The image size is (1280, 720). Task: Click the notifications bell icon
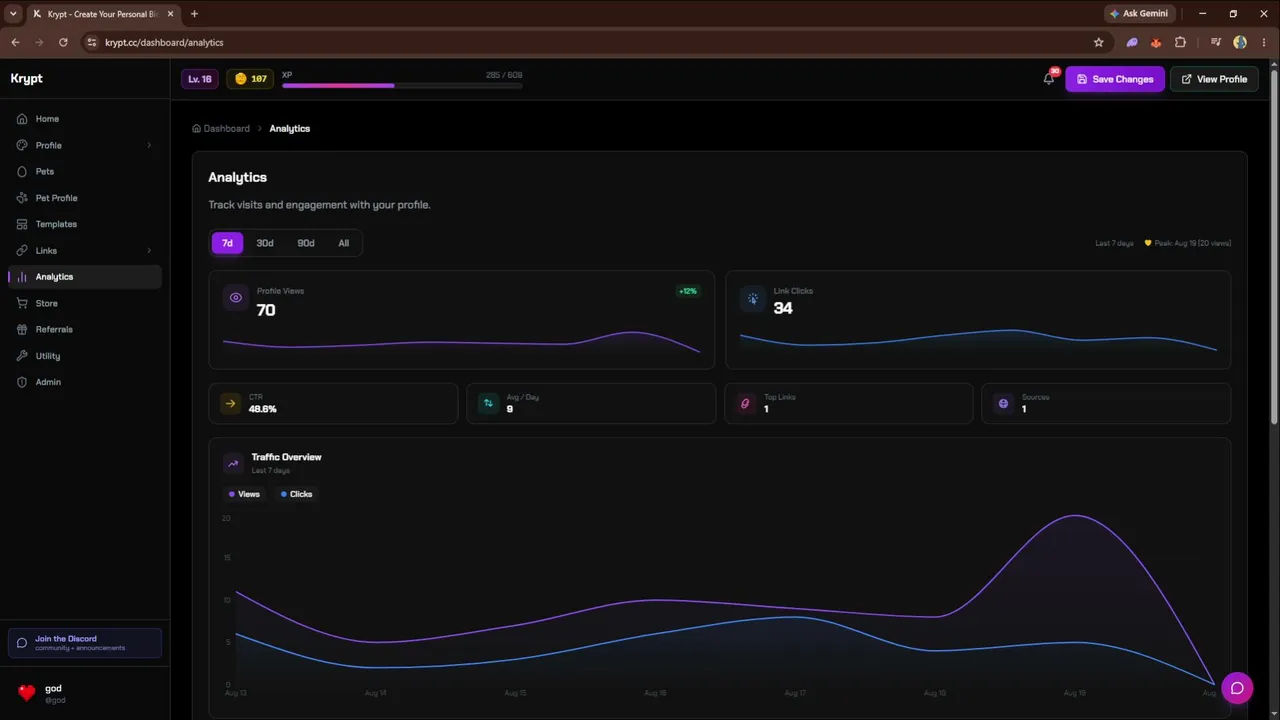[1048, 79]
